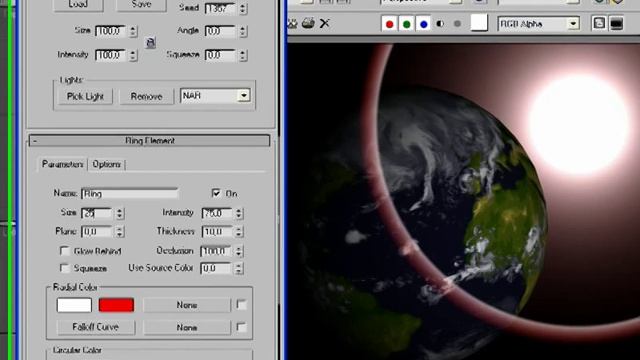The width and height of the screenshot is (640, 360).
Task: Click the Plane value field
Action: tap(97, 232)
